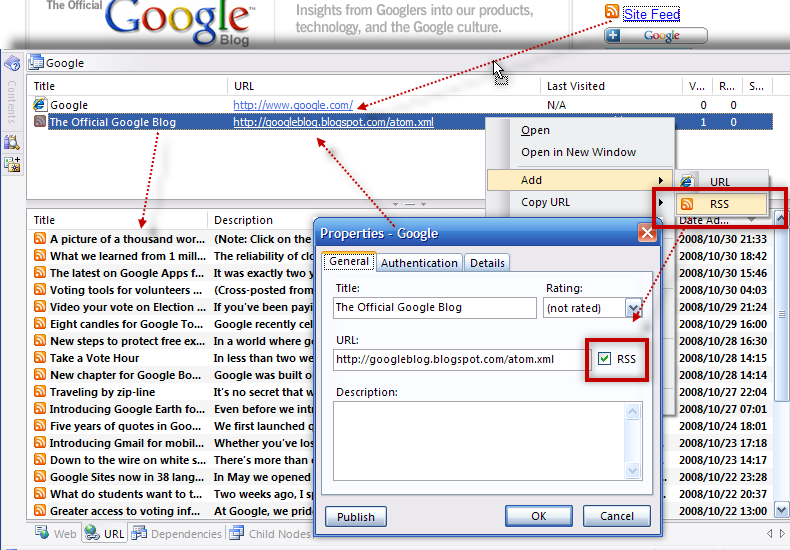Switch to the Child Nodes bottom tab
This screenshot has width=790, height=550.
point(270,533)
